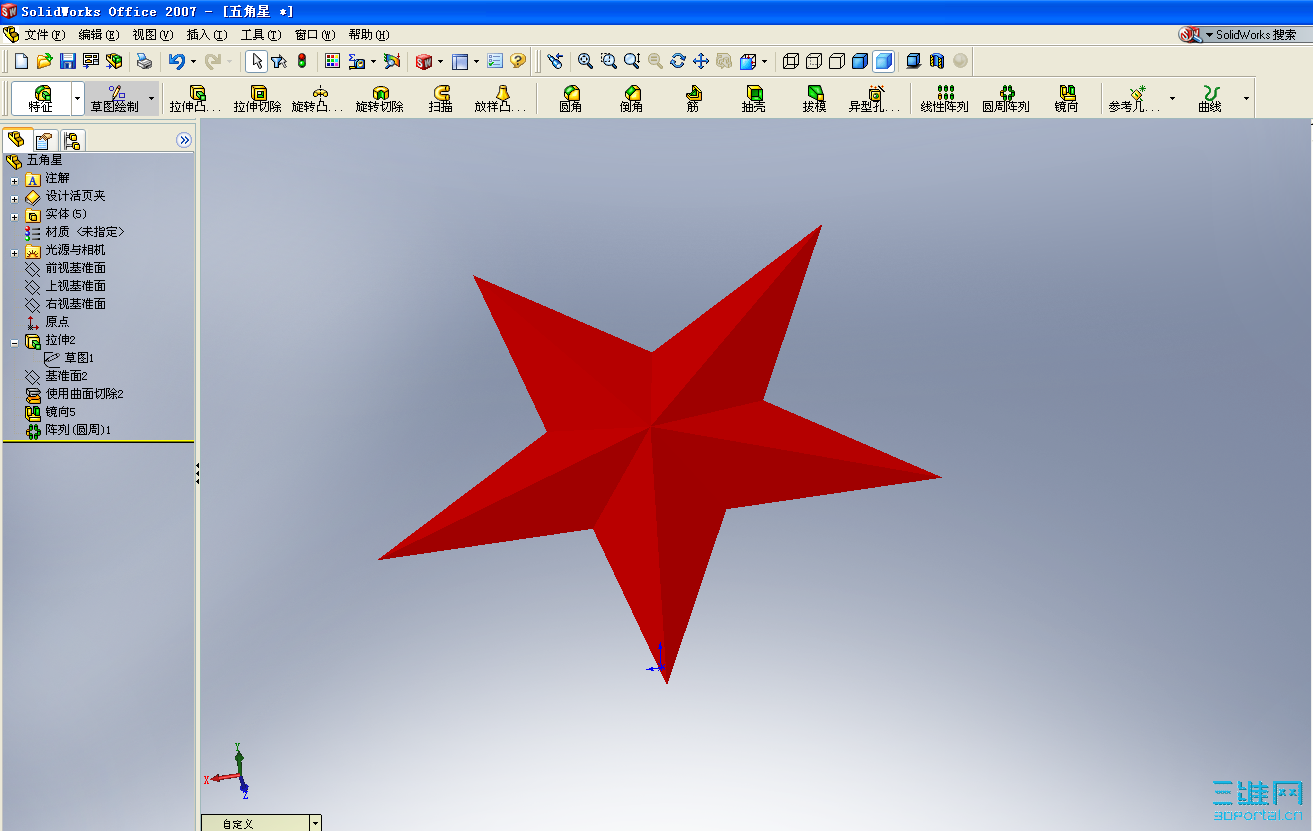Click the 放样凸 loft tool

point(502,98)
